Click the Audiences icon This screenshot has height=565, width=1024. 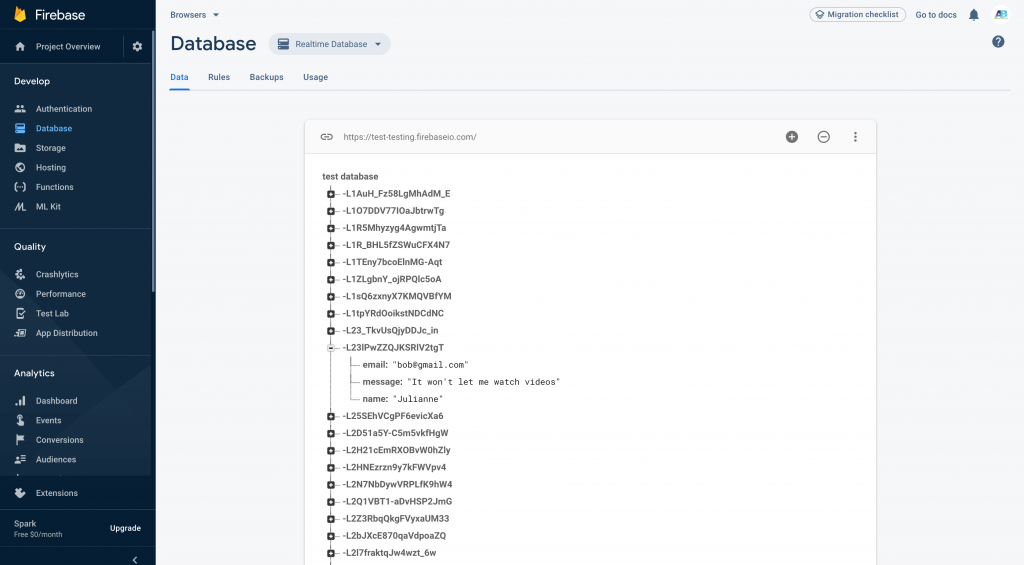coord(20,459)
